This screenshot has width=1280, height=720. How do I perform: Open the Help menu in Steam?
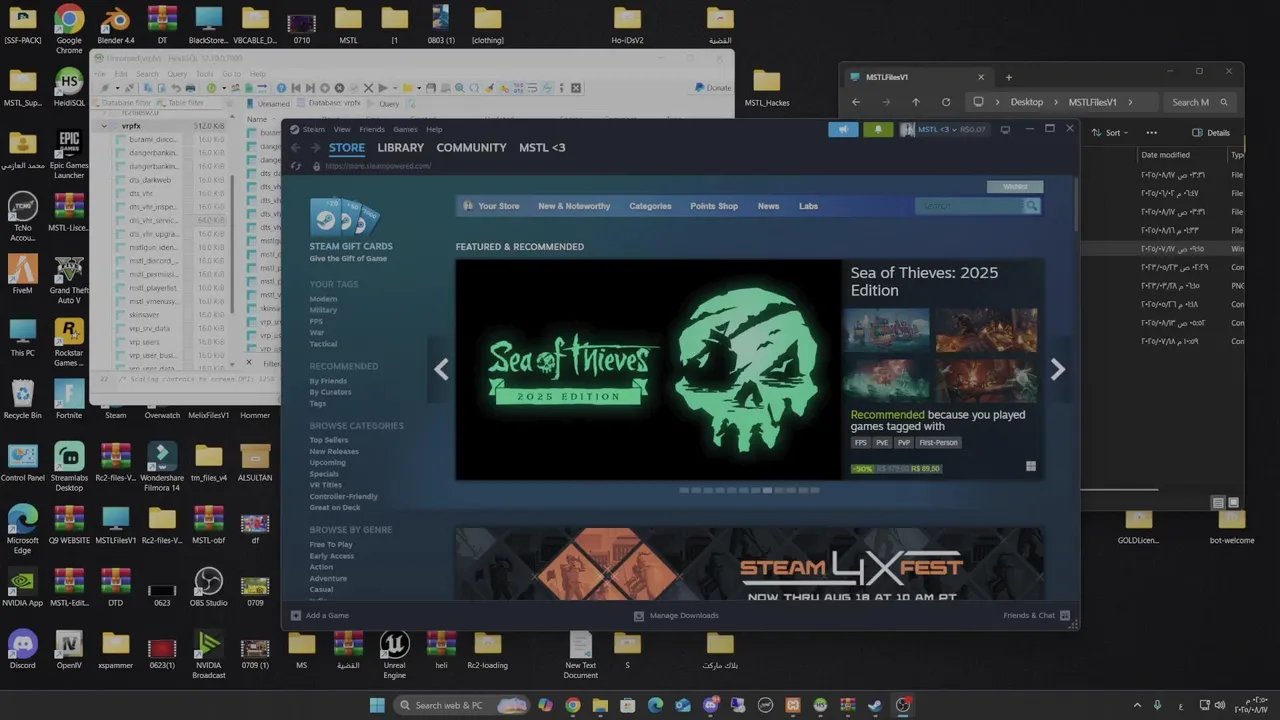434,129
